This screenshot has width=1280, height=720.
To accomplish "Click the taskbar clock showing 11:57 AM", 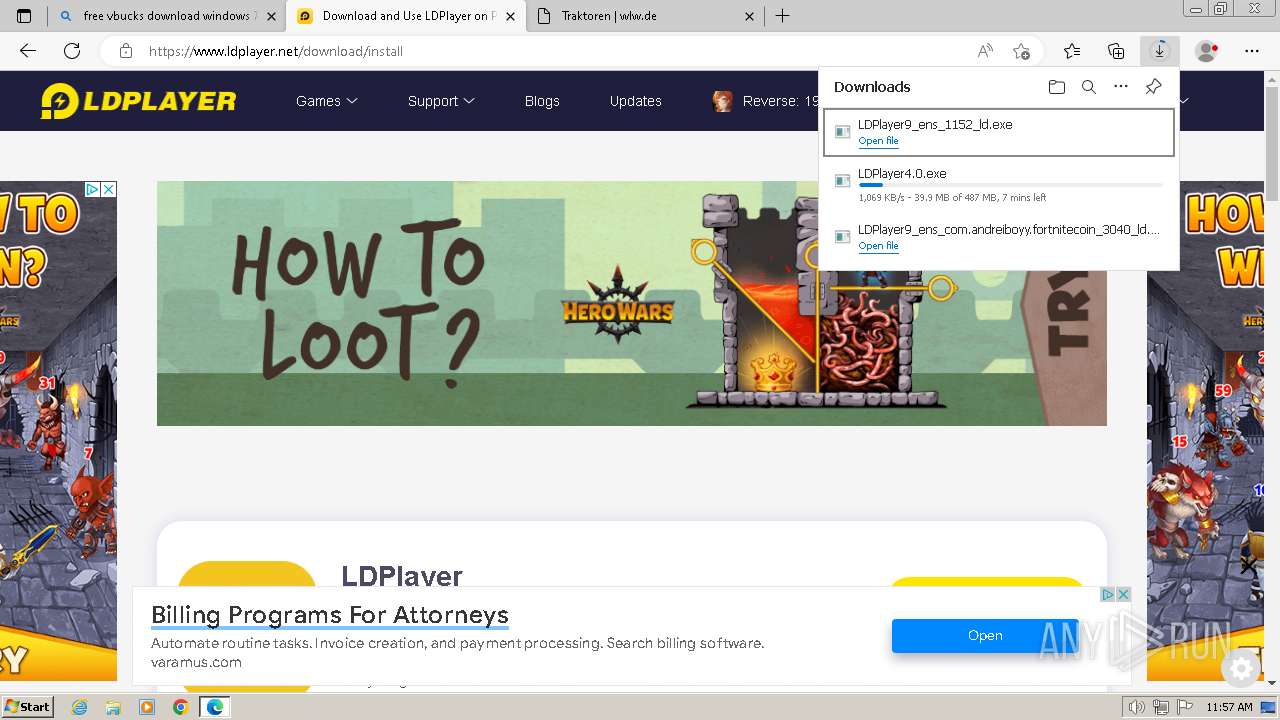I will coord(1229,707).
